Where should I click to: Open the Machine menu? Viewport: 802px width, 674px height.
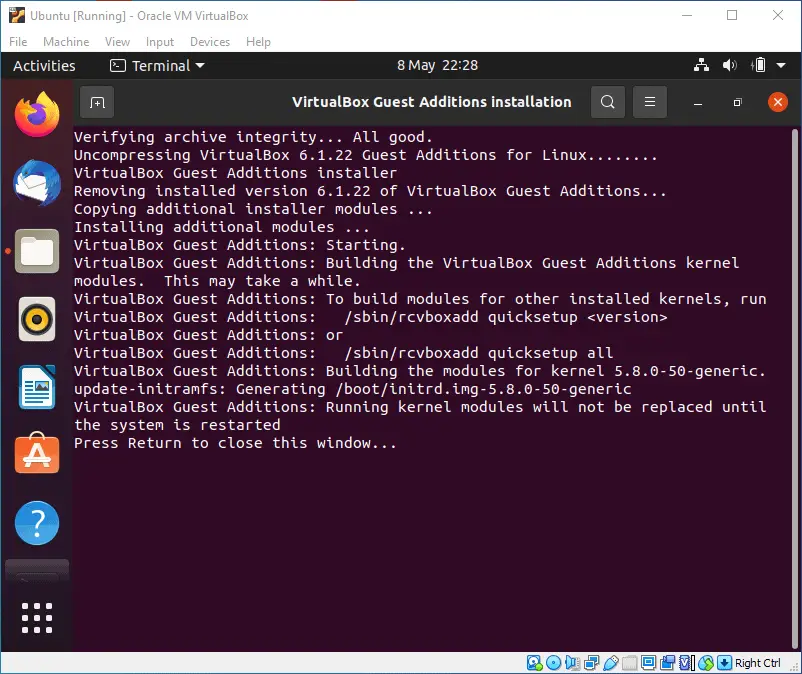(66, 42)
